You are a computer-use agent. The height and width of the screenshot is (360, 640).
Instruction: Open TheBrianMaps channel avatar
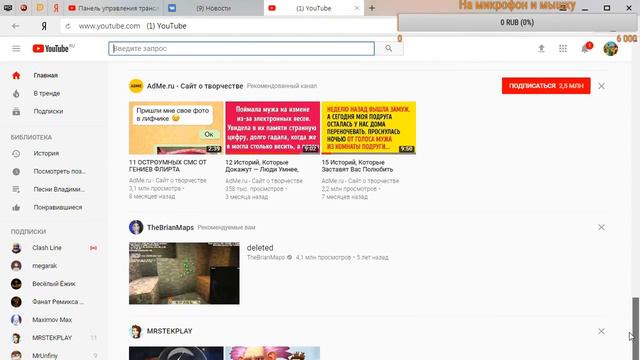tap(136, 227)
